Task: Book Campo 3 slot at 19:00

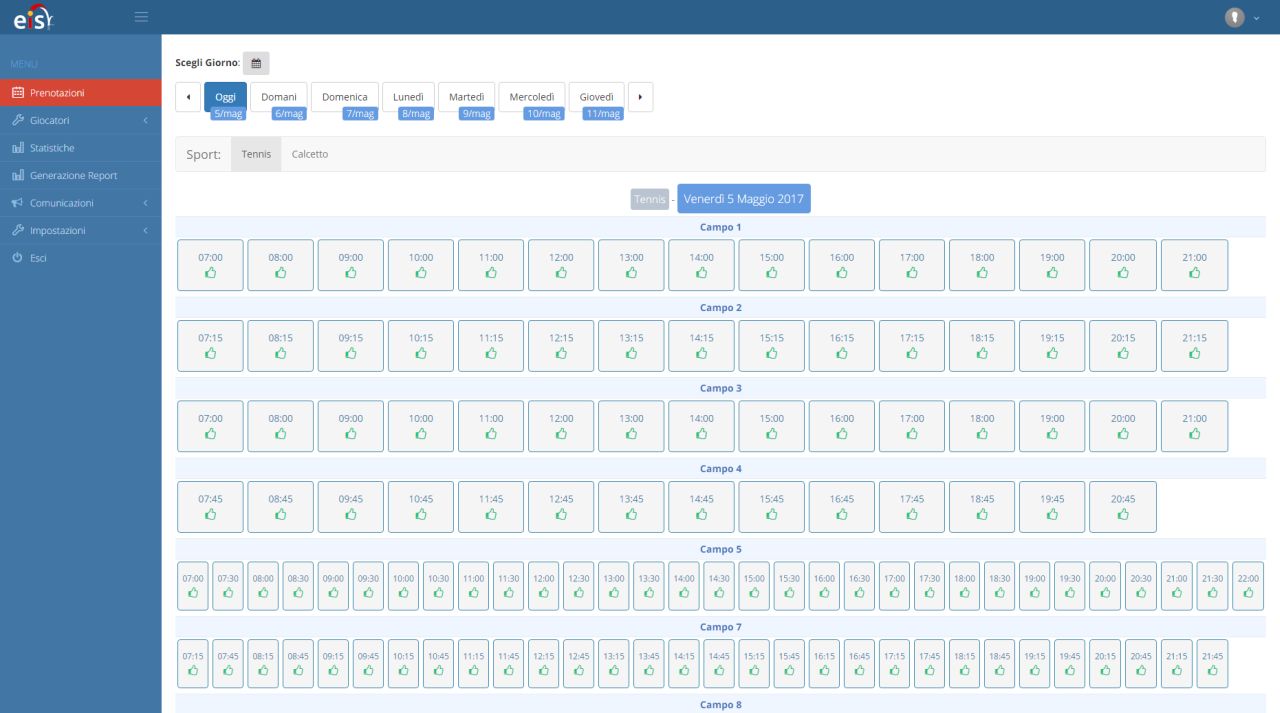Action: click(1052, 426)
